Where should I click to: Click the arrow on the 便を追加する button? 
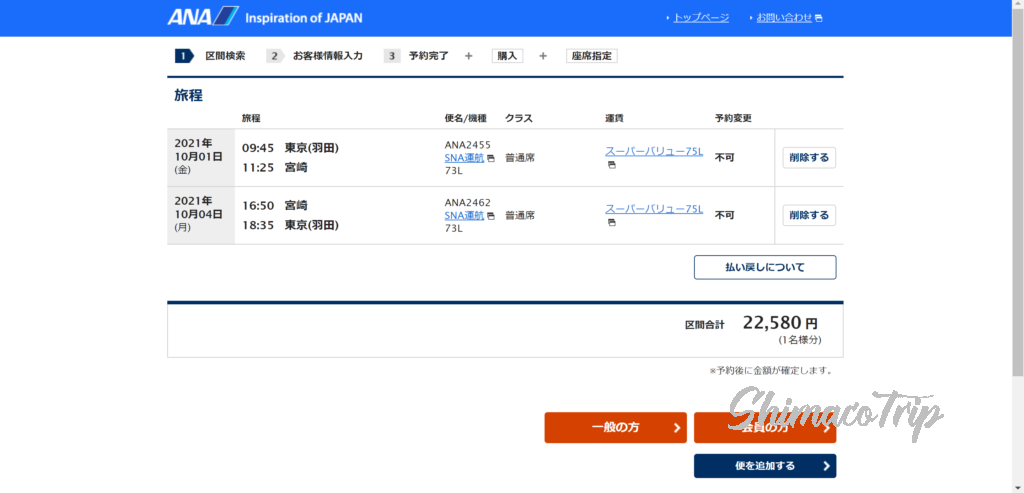(x=826, y=466)
